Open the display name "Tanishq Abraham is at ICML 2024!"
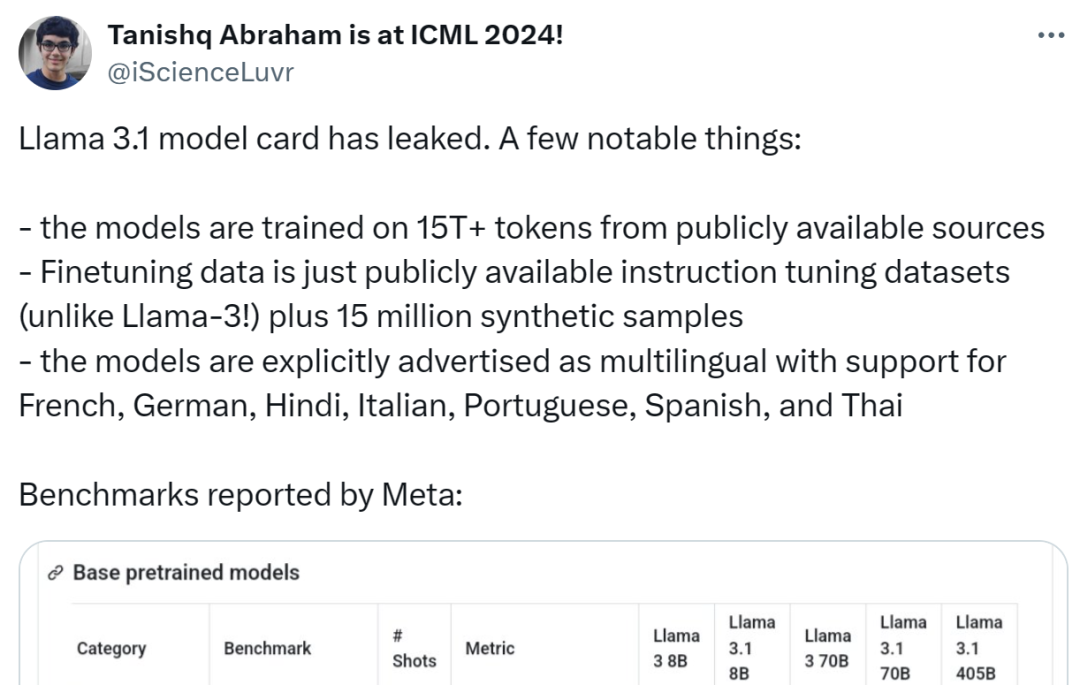Screen dimensions: 1080x685 tap(335, 36)
